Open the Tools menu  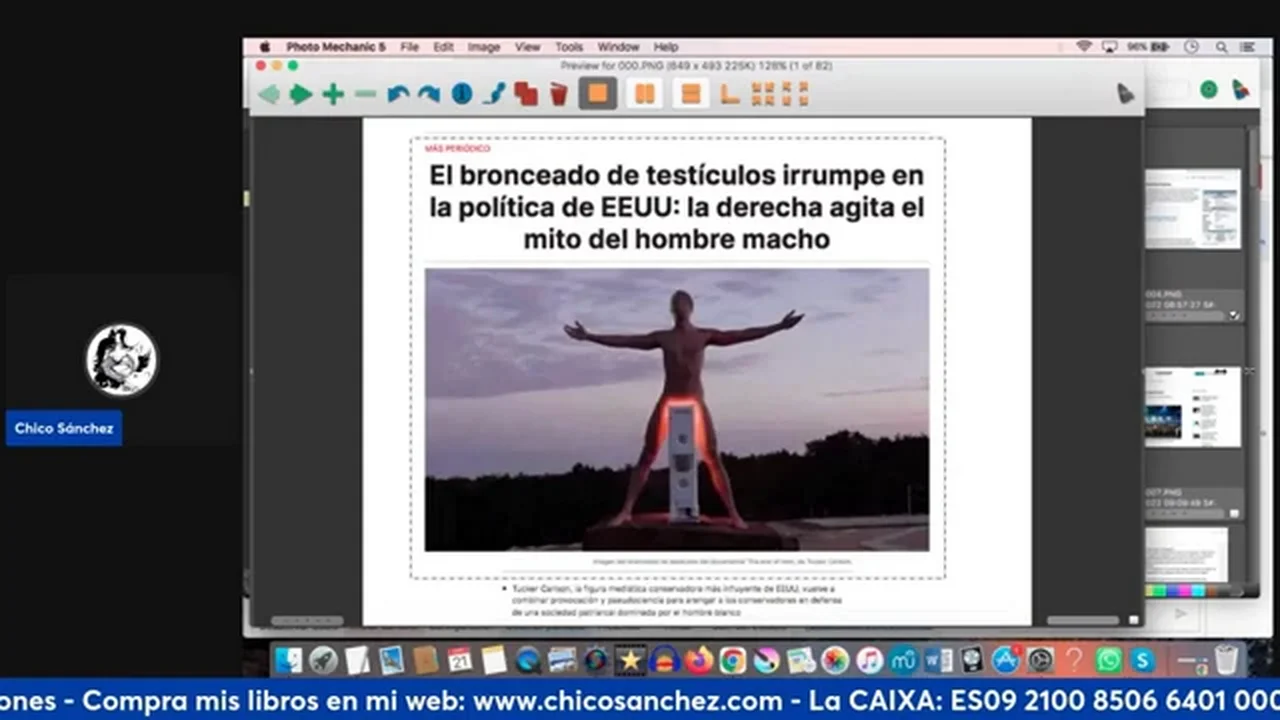click(569, 47)
